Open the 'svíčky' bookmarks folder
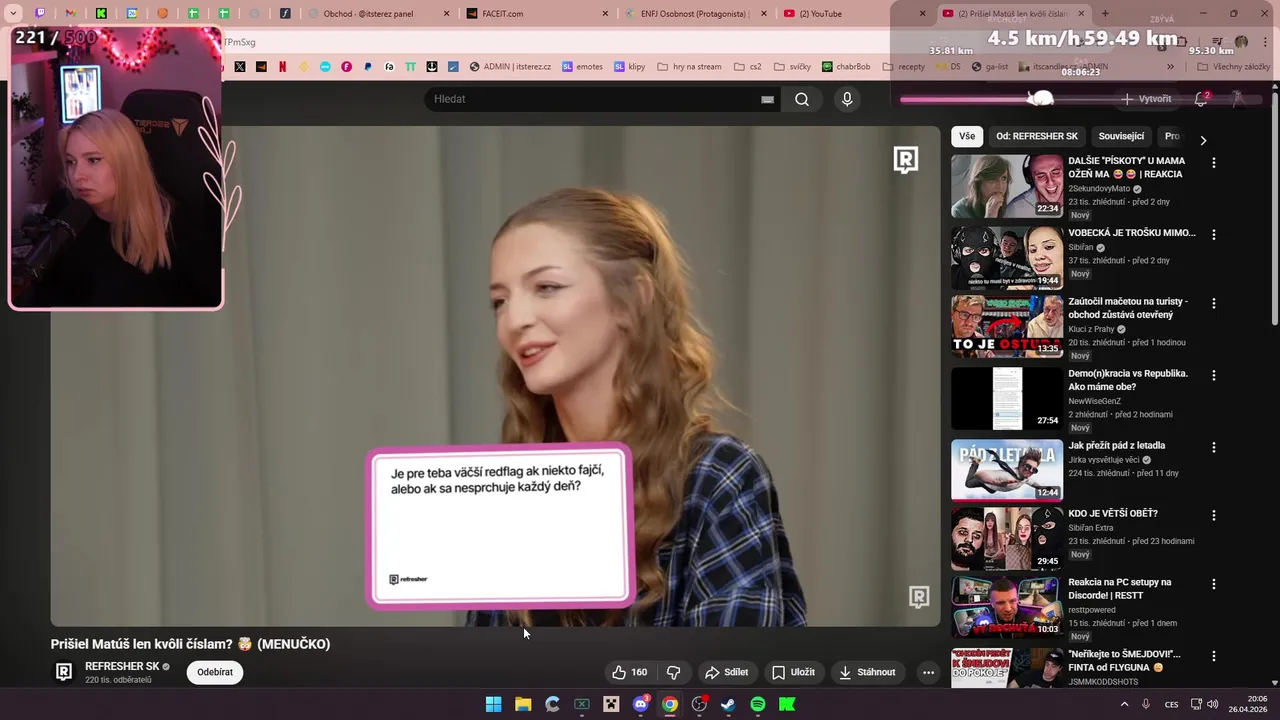Image resolution: width=1280 pixels, height=720 pixels. (x=792, y=67)
